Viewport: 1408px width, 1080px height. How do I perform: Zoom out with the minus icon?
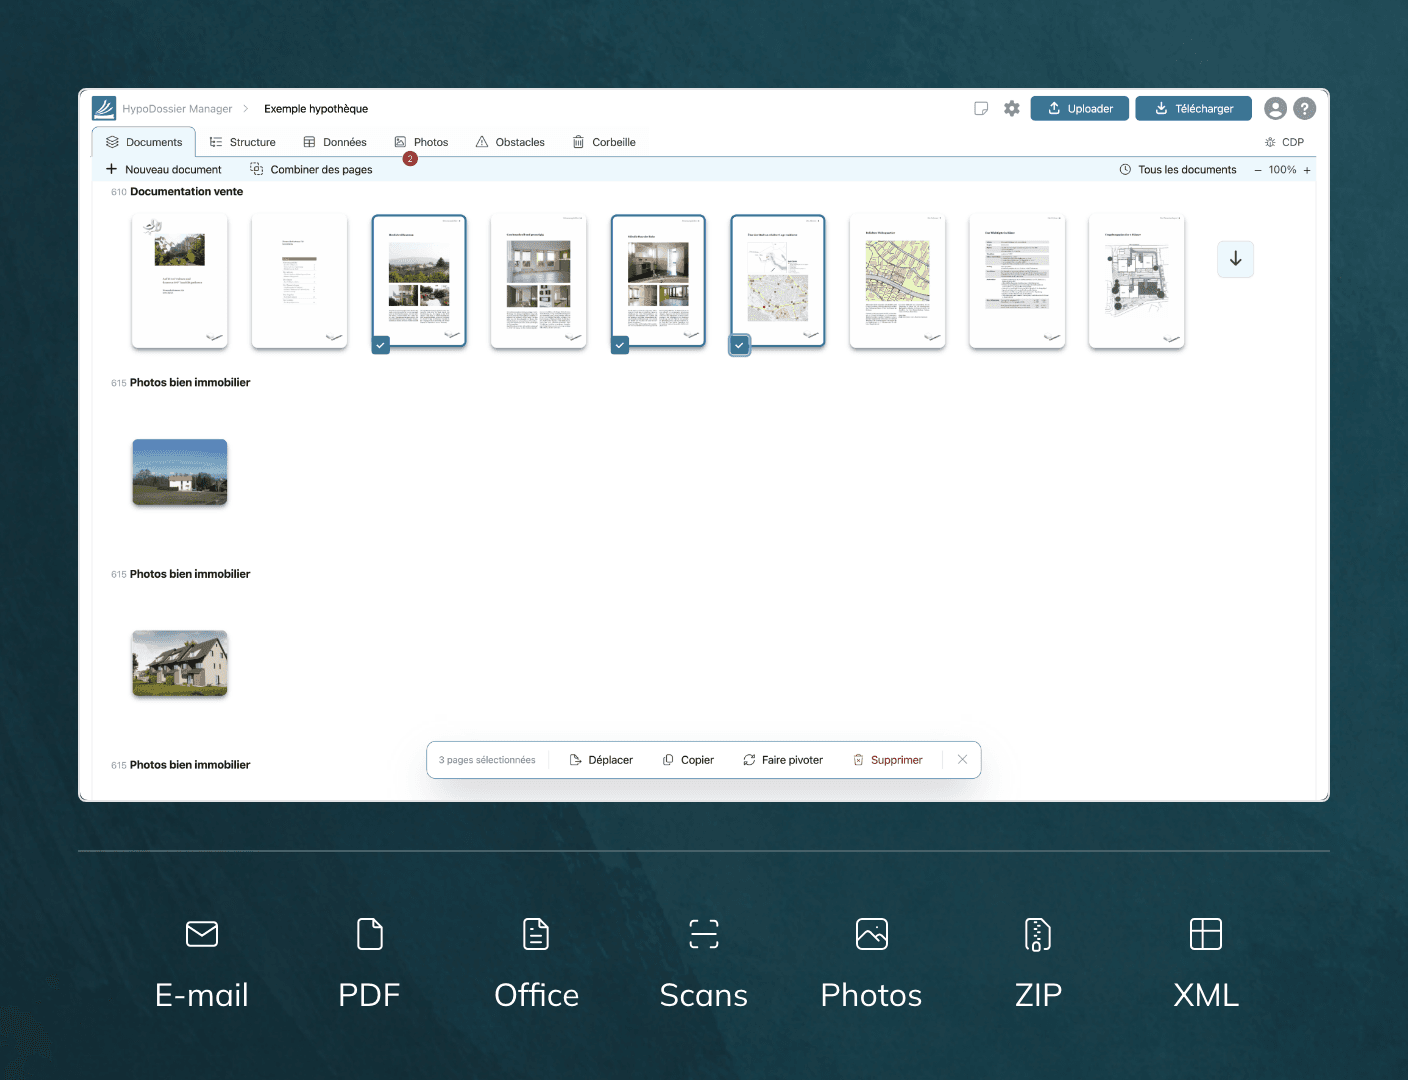(x=1258, y=170)
